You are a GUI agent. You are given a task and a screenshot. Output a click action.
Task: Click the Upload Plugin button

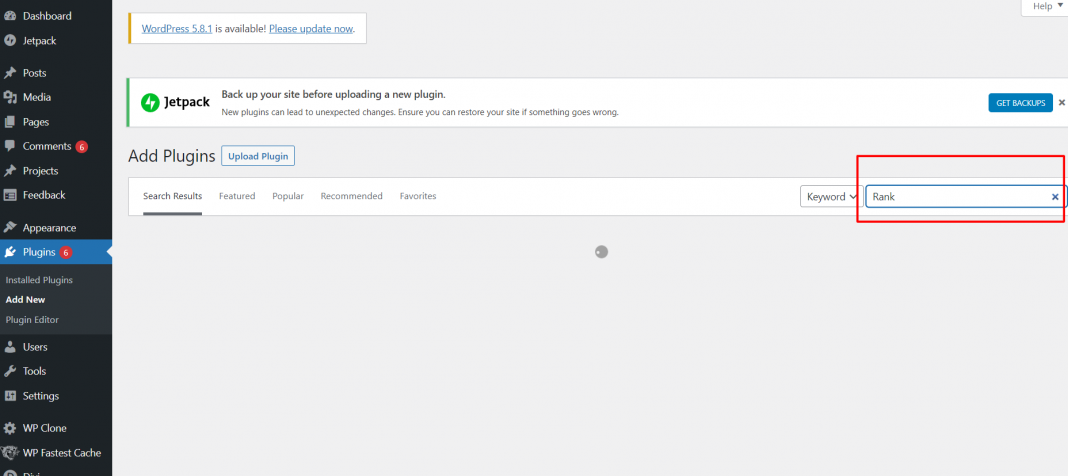pos(258,156)
